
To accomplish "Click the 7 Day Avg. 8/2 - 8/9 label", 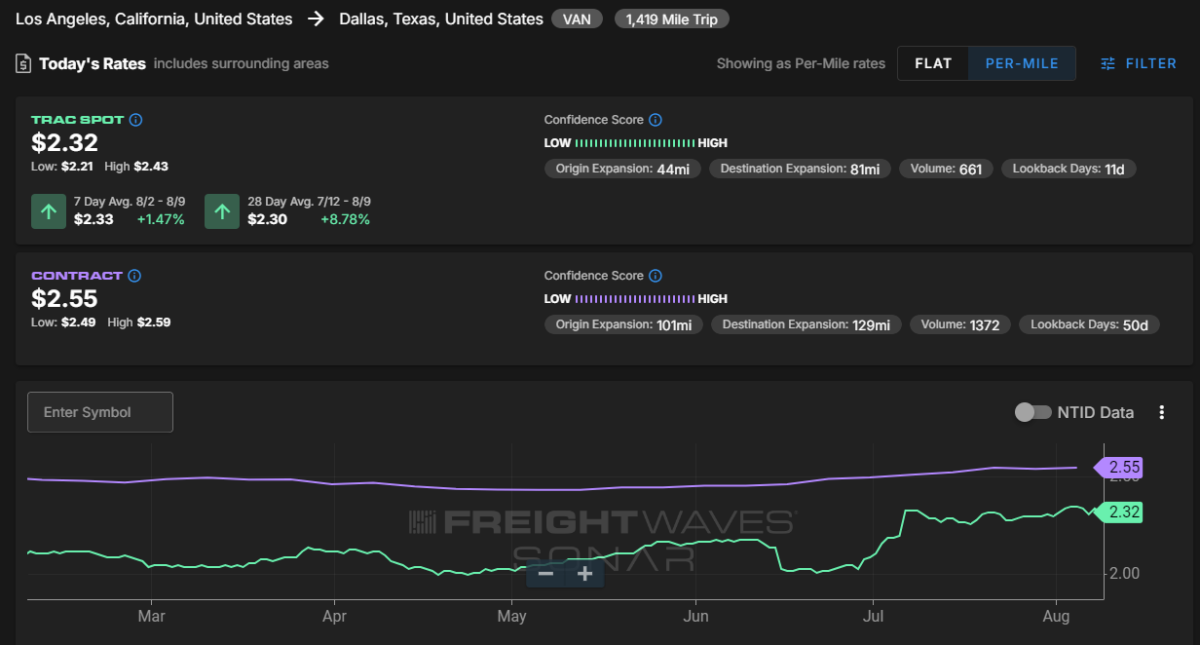I will [129, 201].
